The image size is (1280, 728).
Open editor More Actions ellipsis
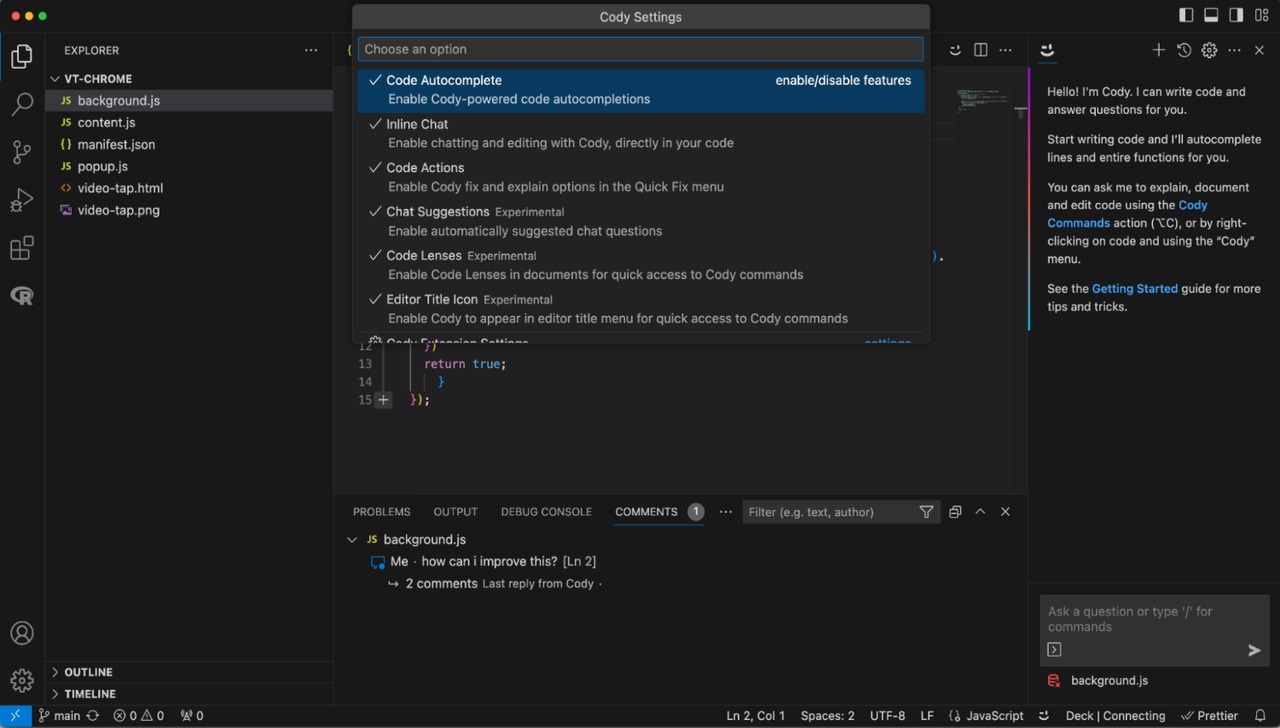(x=1006, y=50)
